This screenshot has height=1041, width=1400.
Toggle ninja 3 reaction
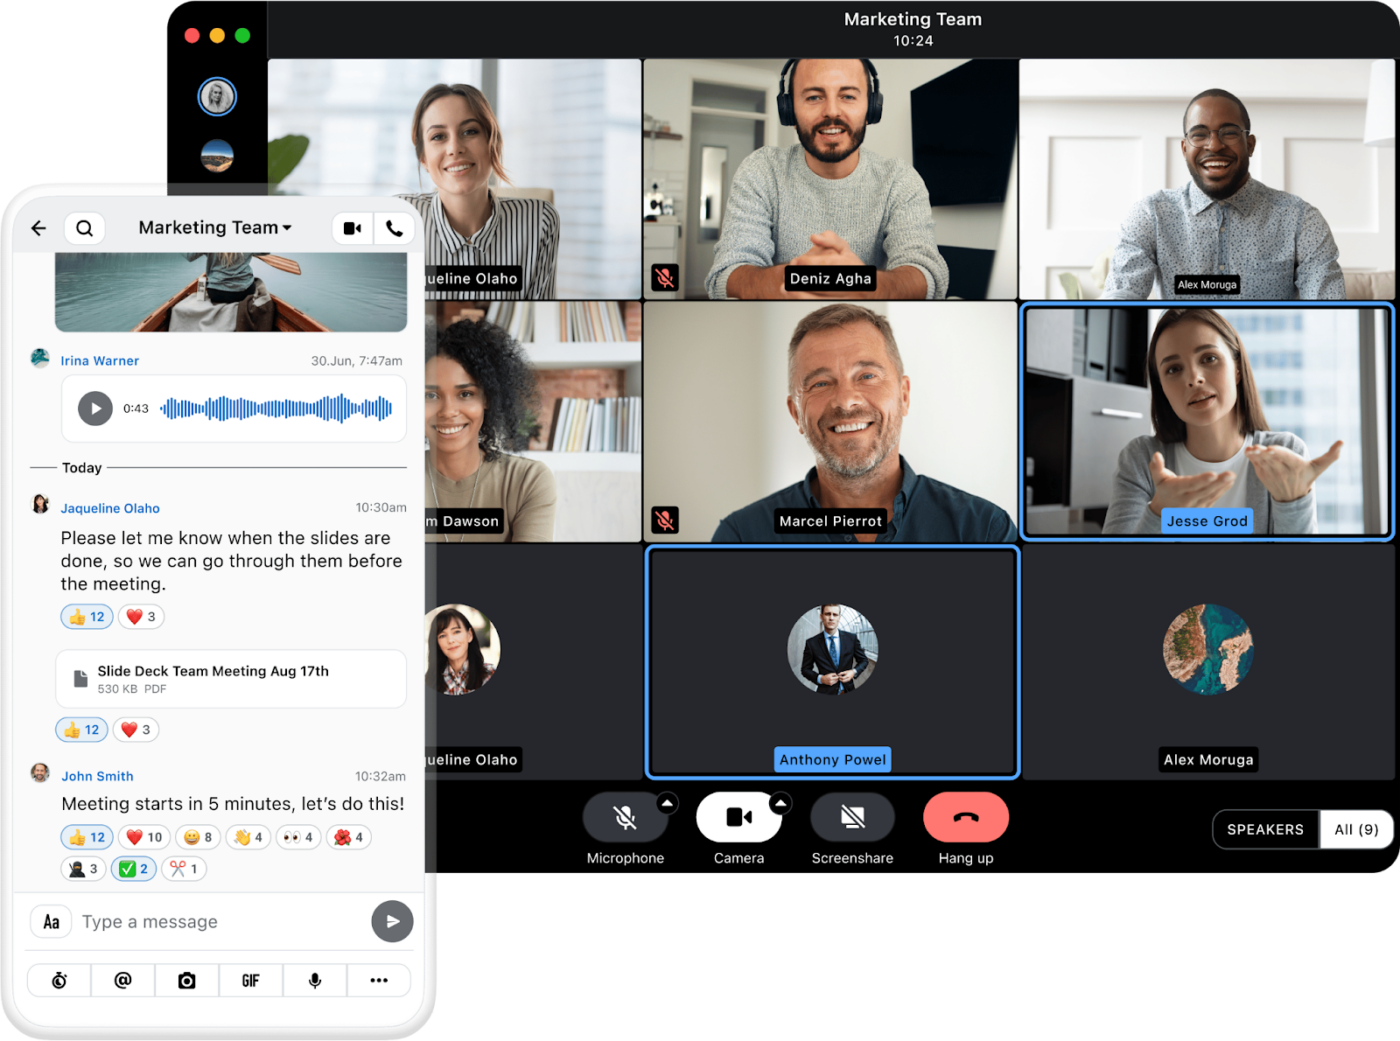tap(83, 868)
